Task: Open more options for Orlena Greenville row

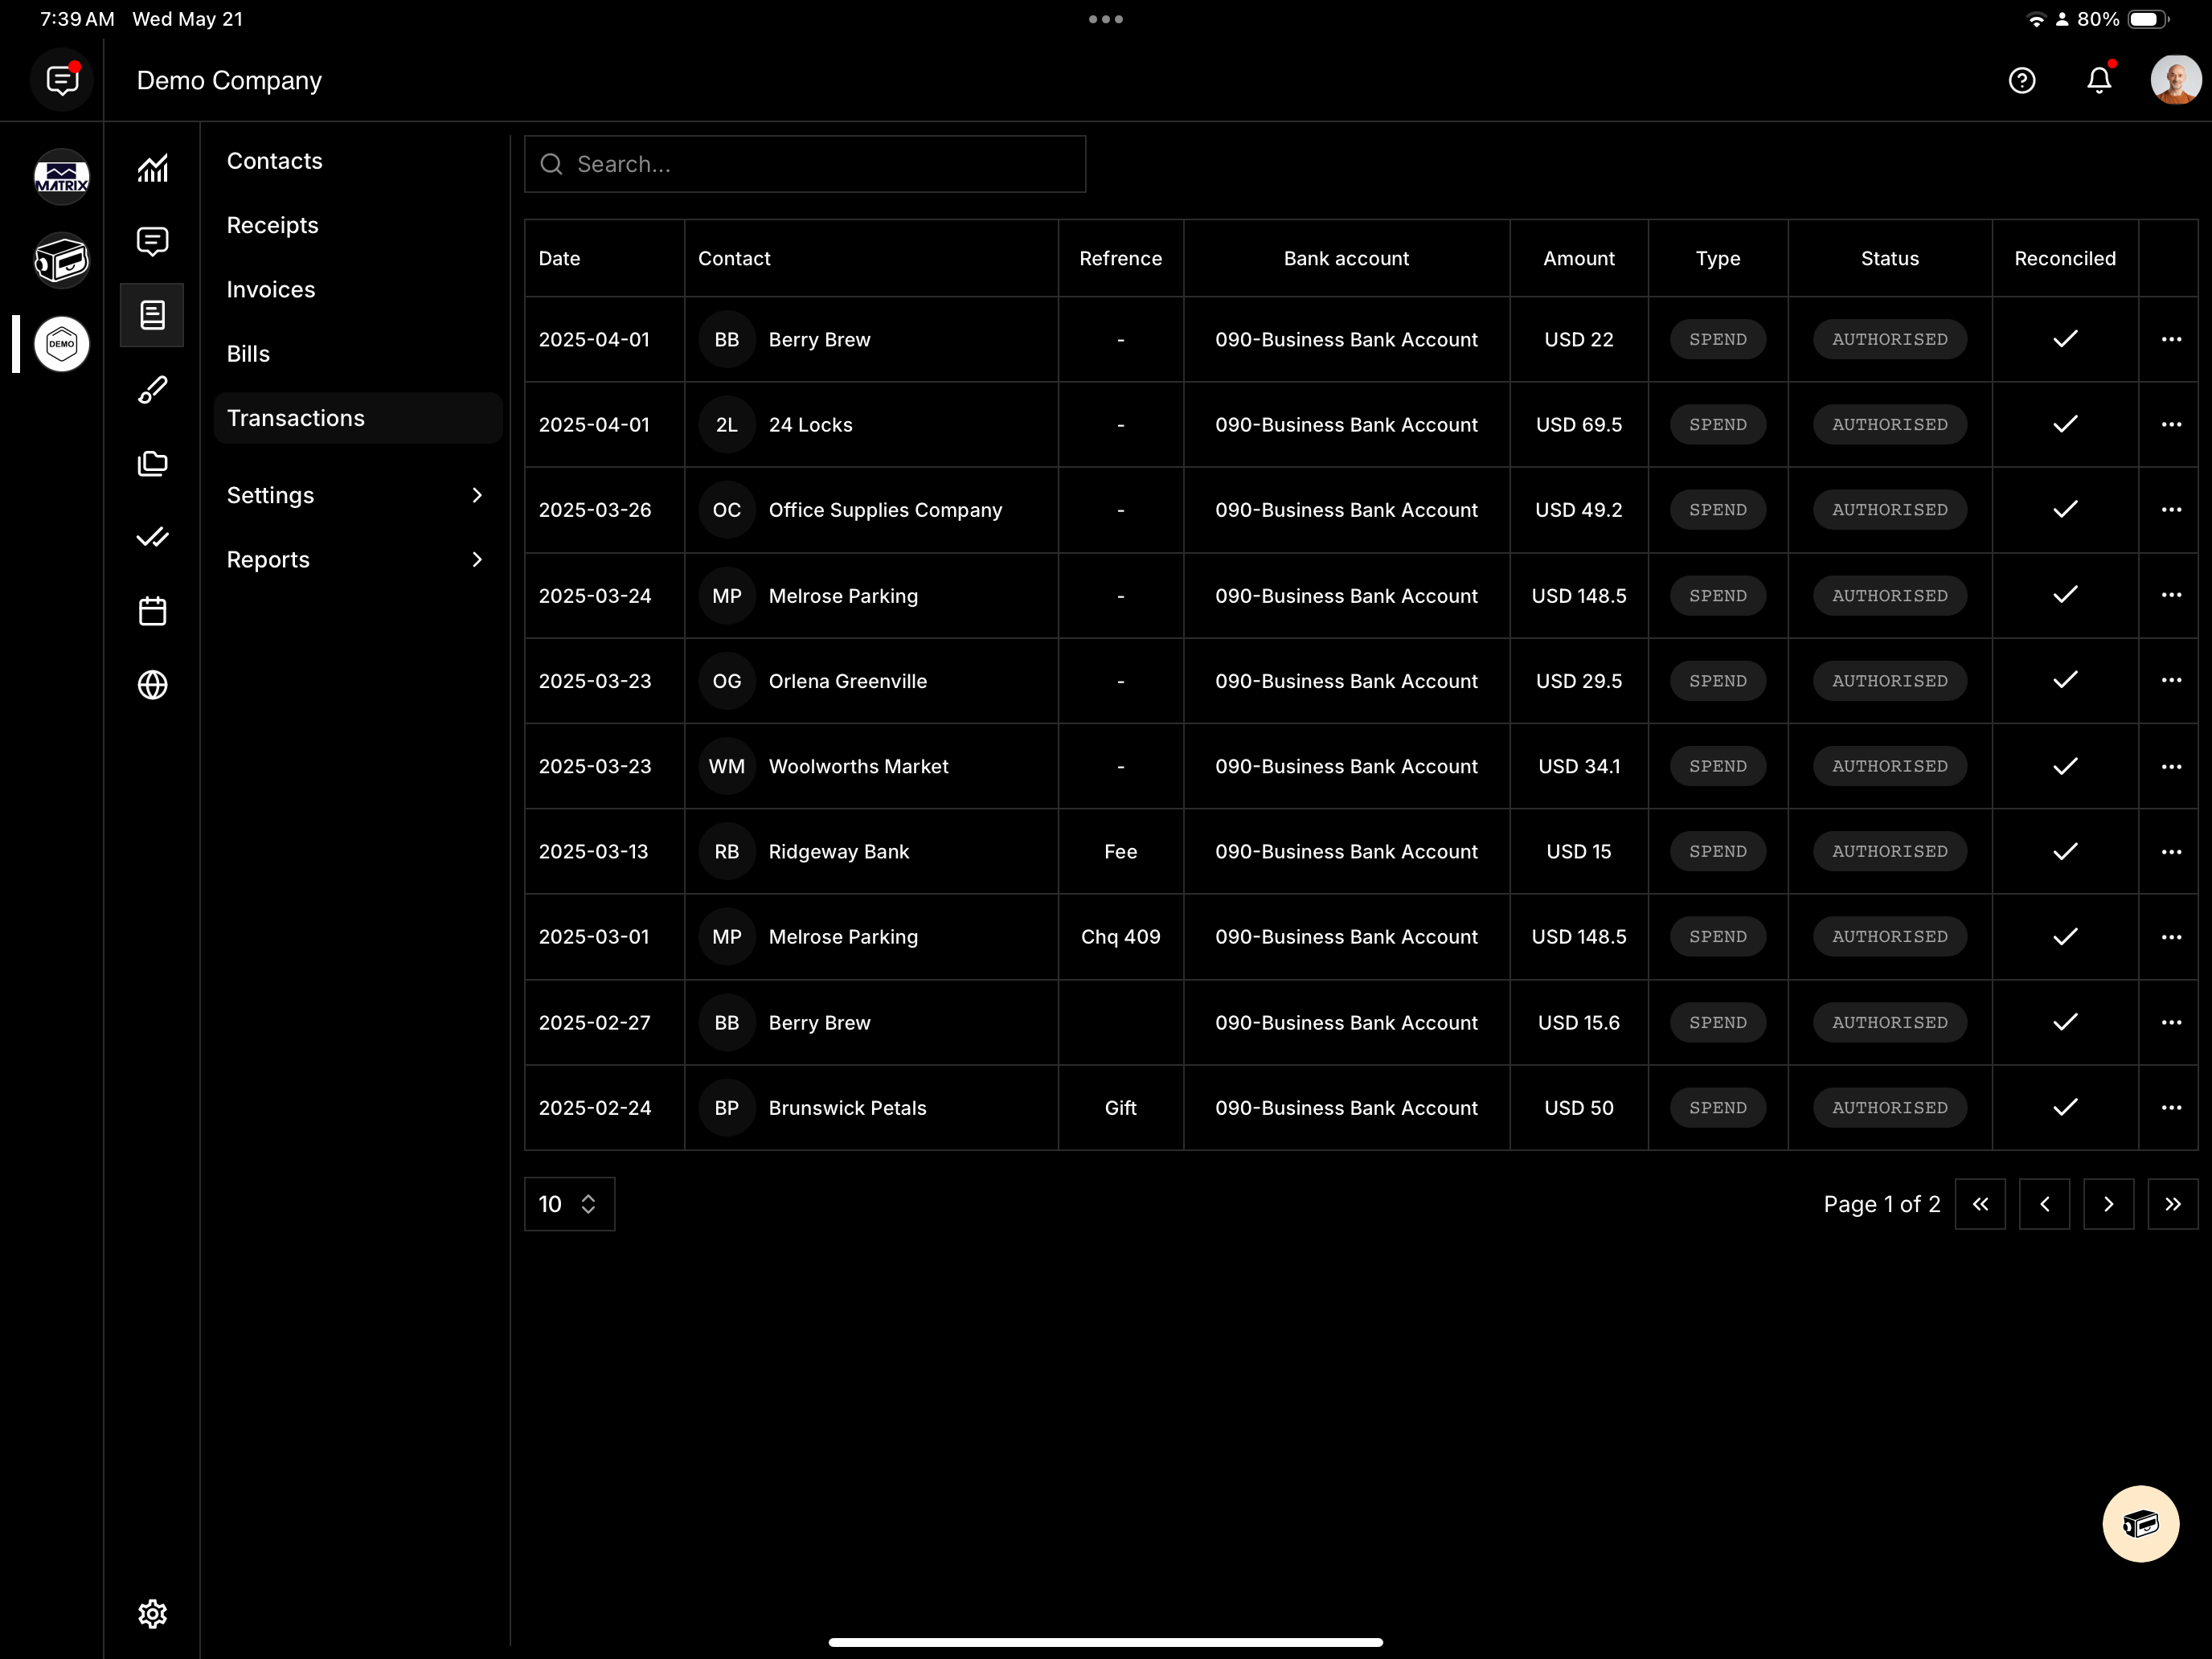Action: [2171, 680]
